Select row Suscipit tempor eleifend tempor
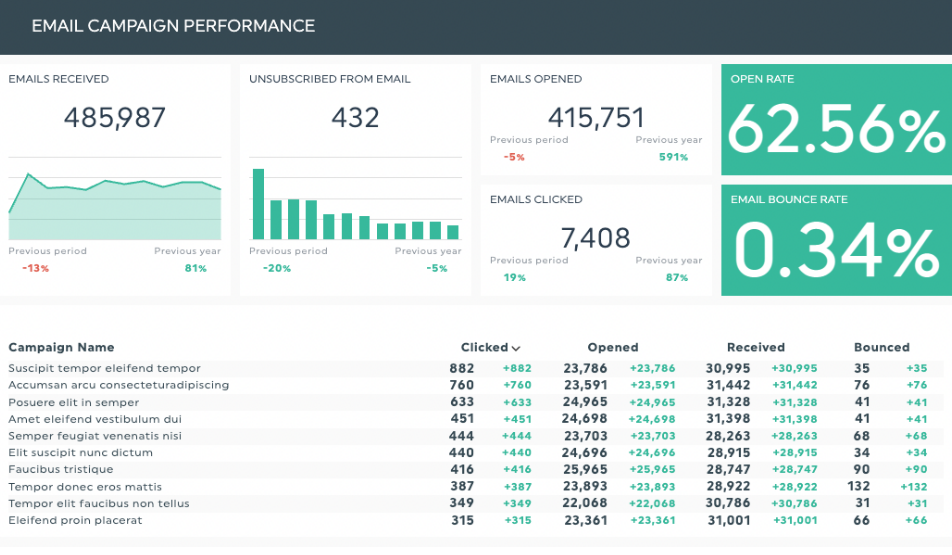952x555 pixels. click(x=476, y=368)
